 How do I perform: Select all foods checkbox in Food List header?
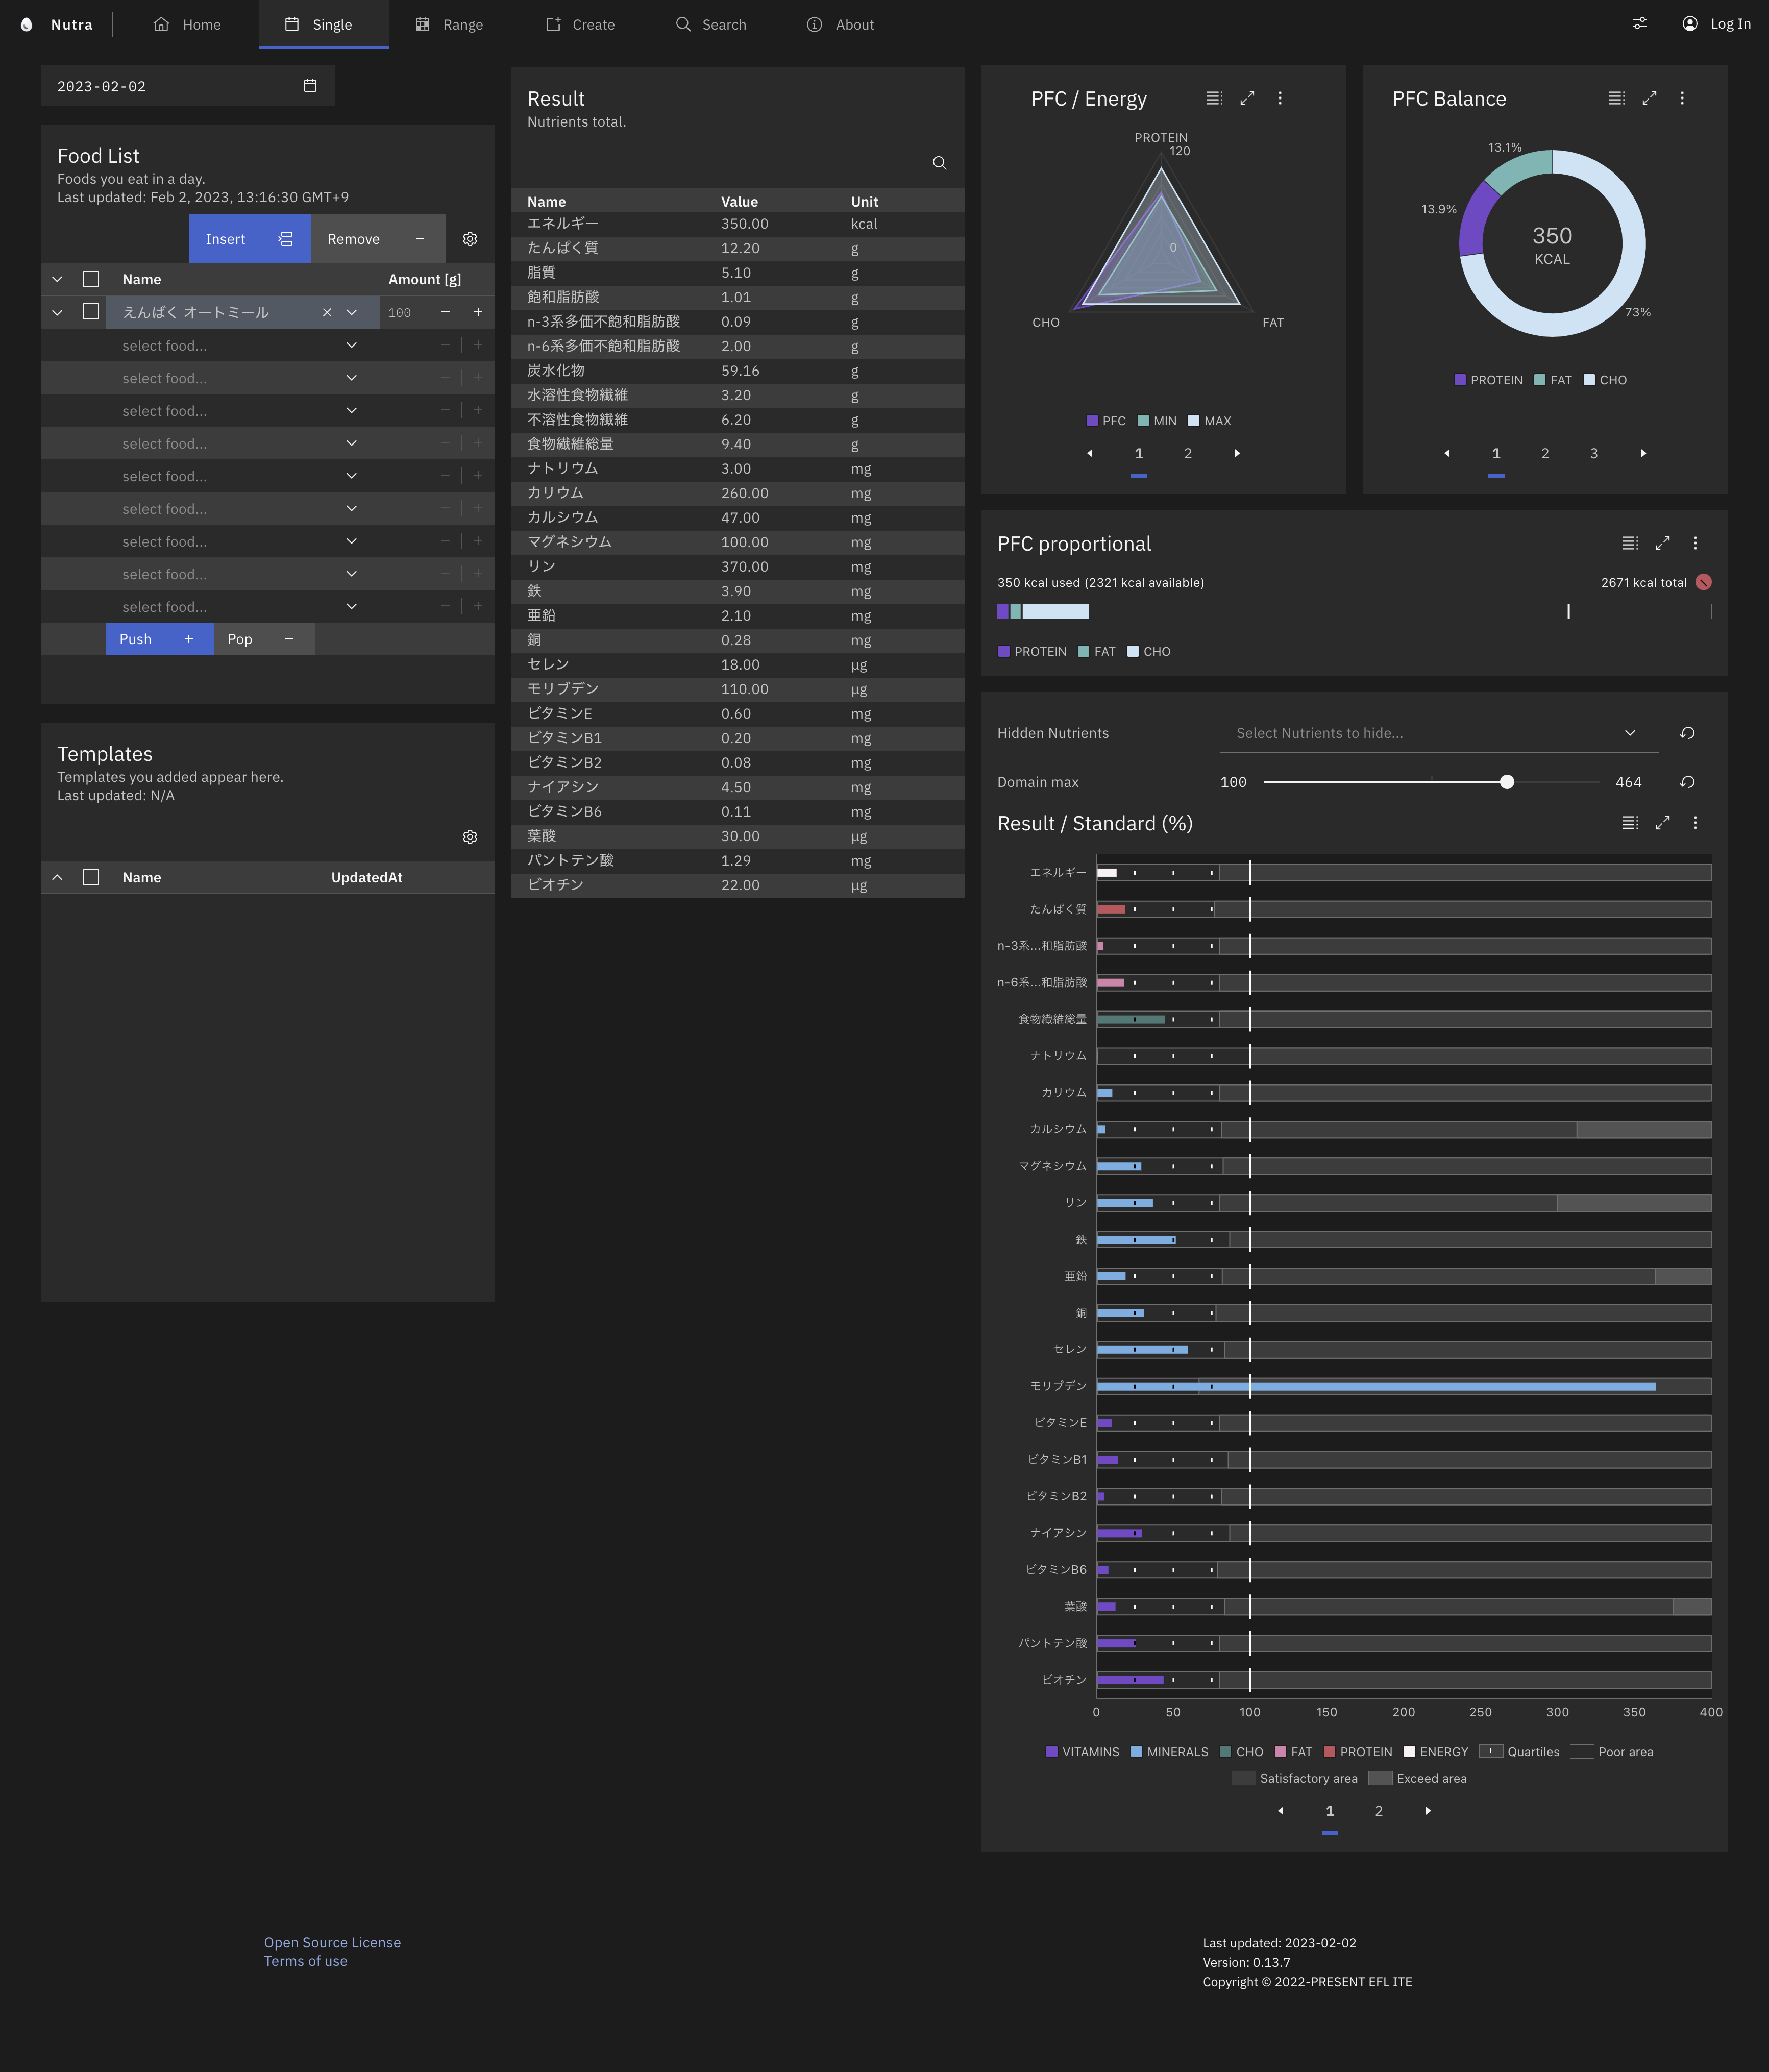click(91, 279)
